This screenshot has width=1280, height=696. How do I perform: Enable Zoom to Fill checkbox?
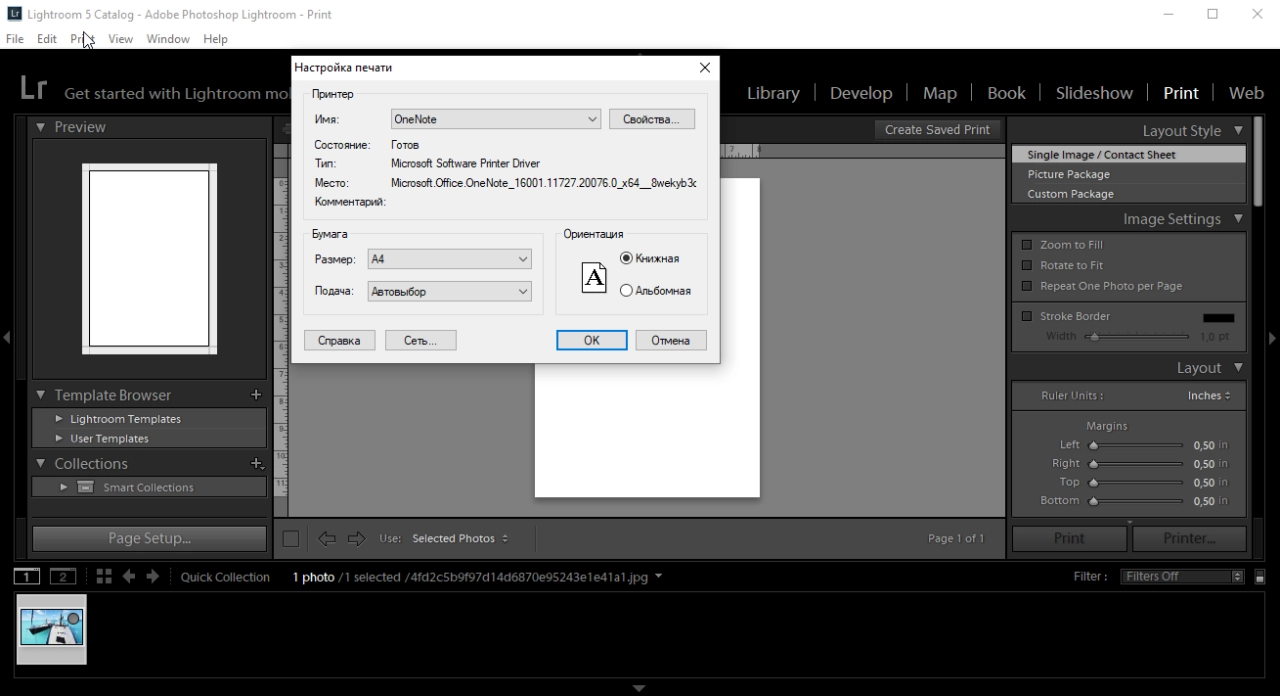point(1026,245)
